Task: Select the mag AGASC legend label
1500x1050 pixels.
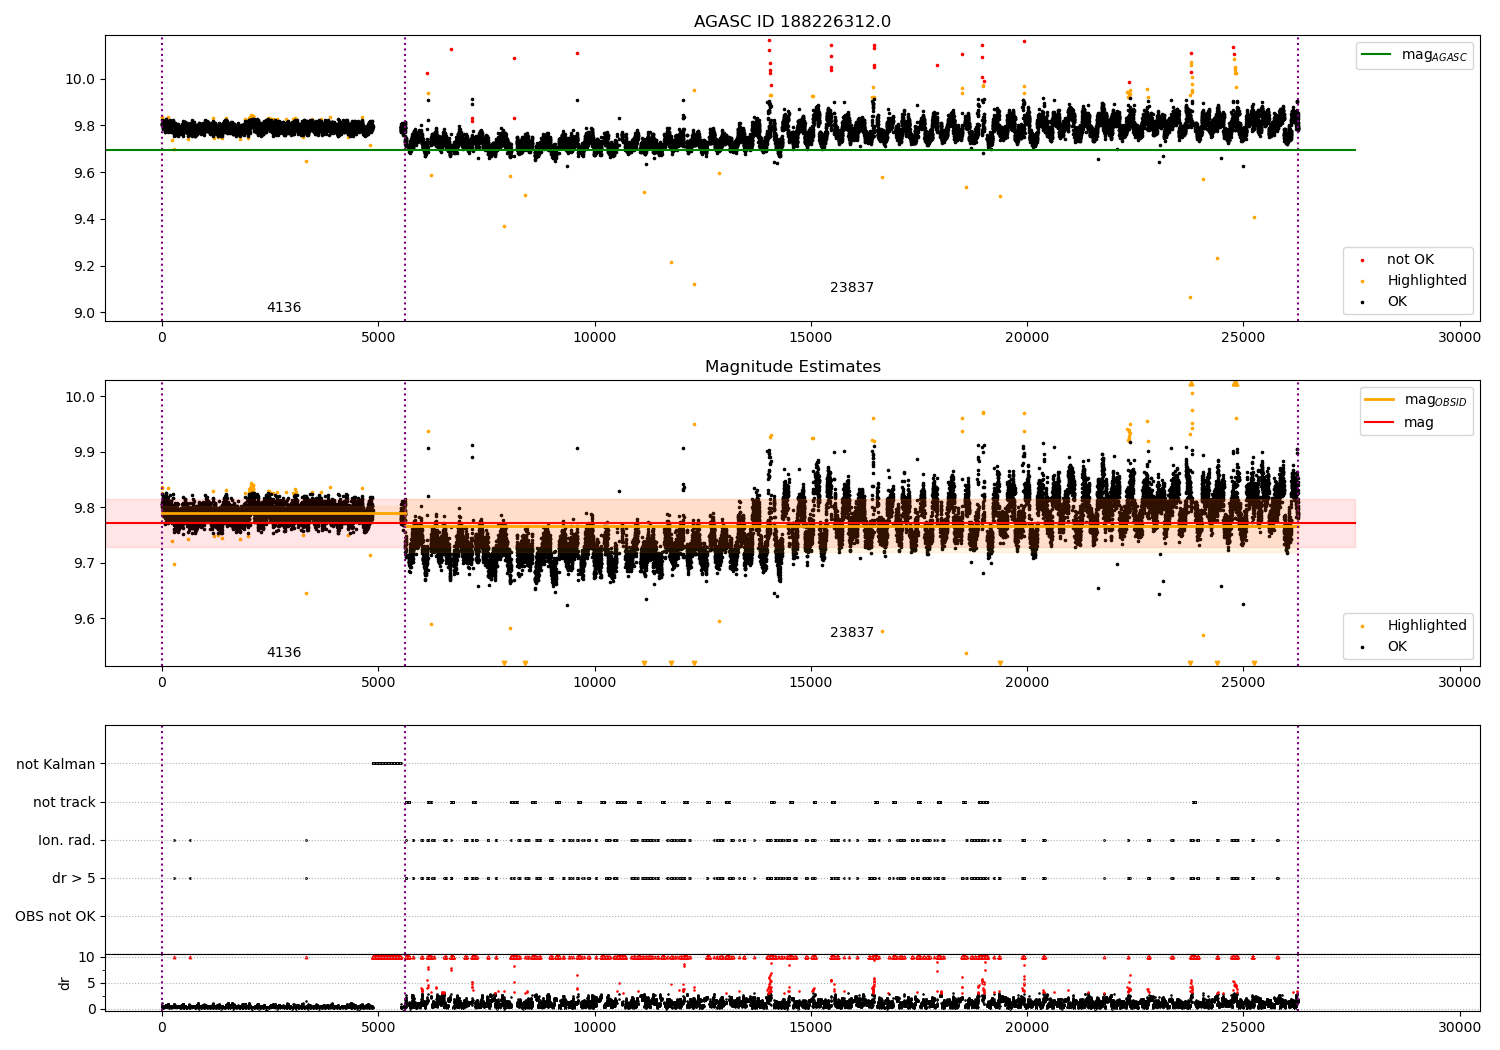Action: coord(1434,55)
